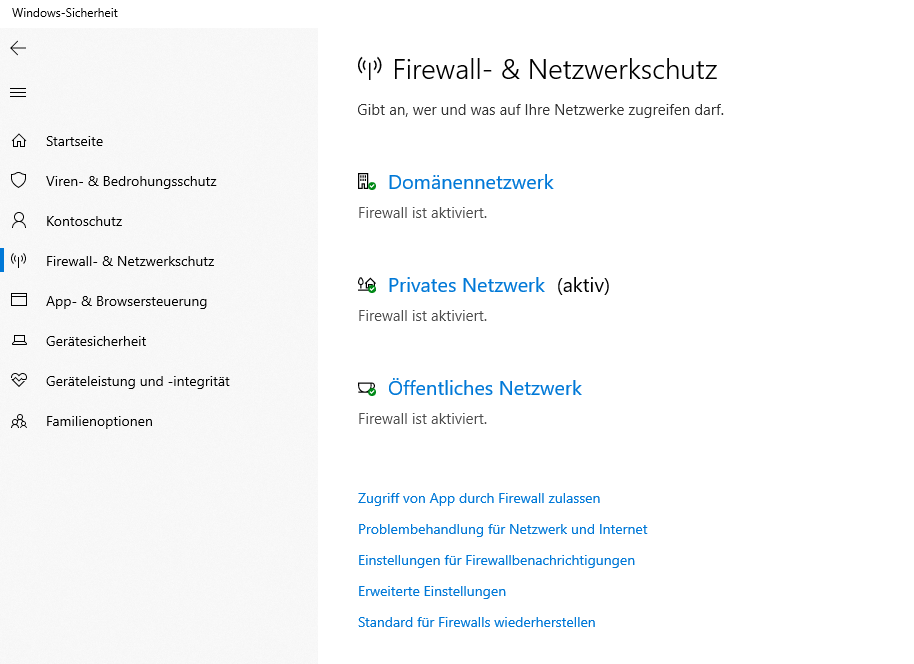Click the App- & Browsersteuerung window icon
This screenshot has width=914, height=664.
click(x=18, y=301)
